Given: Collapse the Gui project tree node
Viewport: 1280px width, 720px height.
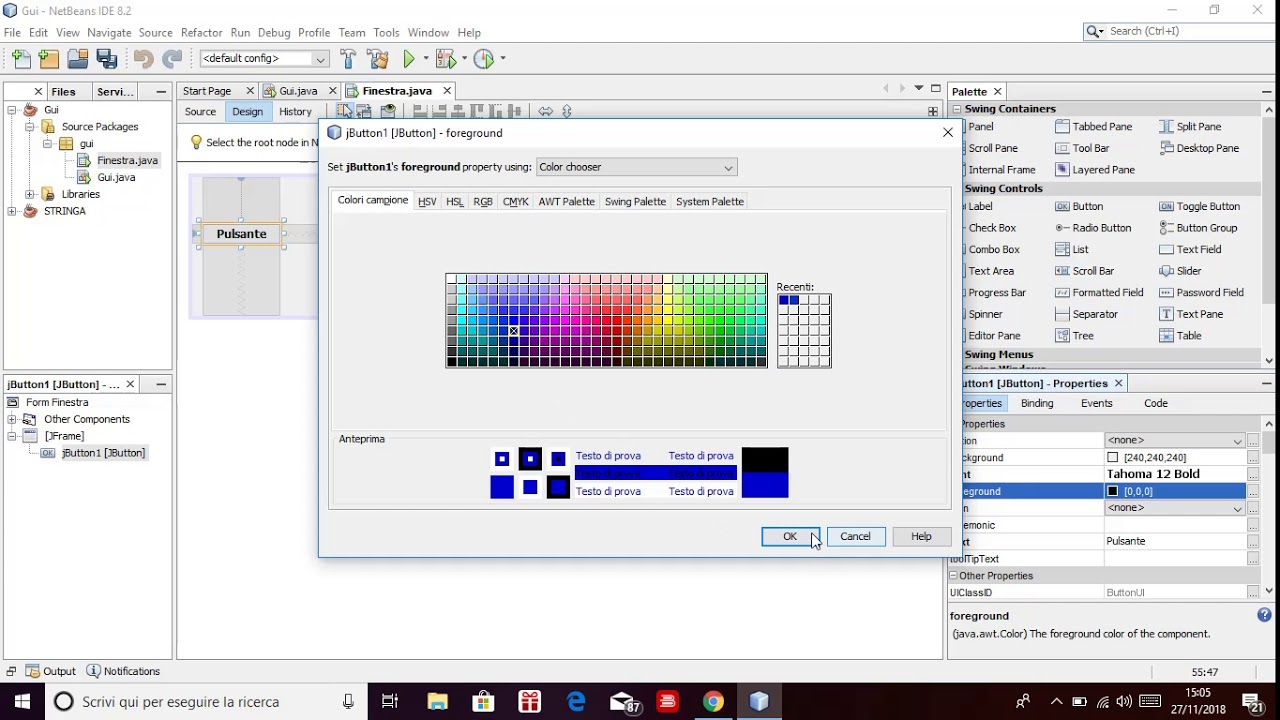Looking at the screenshot, I should point(12,110).
